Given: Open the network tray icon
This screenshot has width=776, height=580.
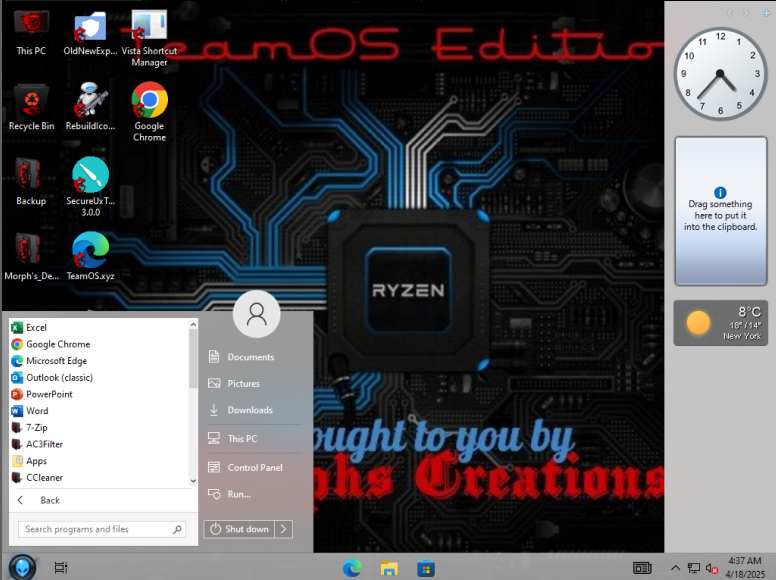Looking at the screenshot, I should pyautogui.click(x=694, y=568).
